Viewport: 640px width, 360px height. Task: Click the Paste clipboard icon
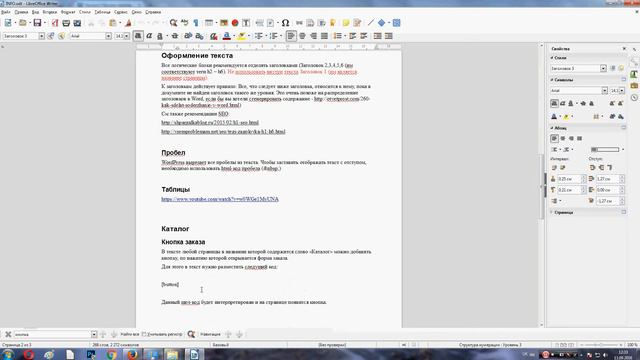113,23
